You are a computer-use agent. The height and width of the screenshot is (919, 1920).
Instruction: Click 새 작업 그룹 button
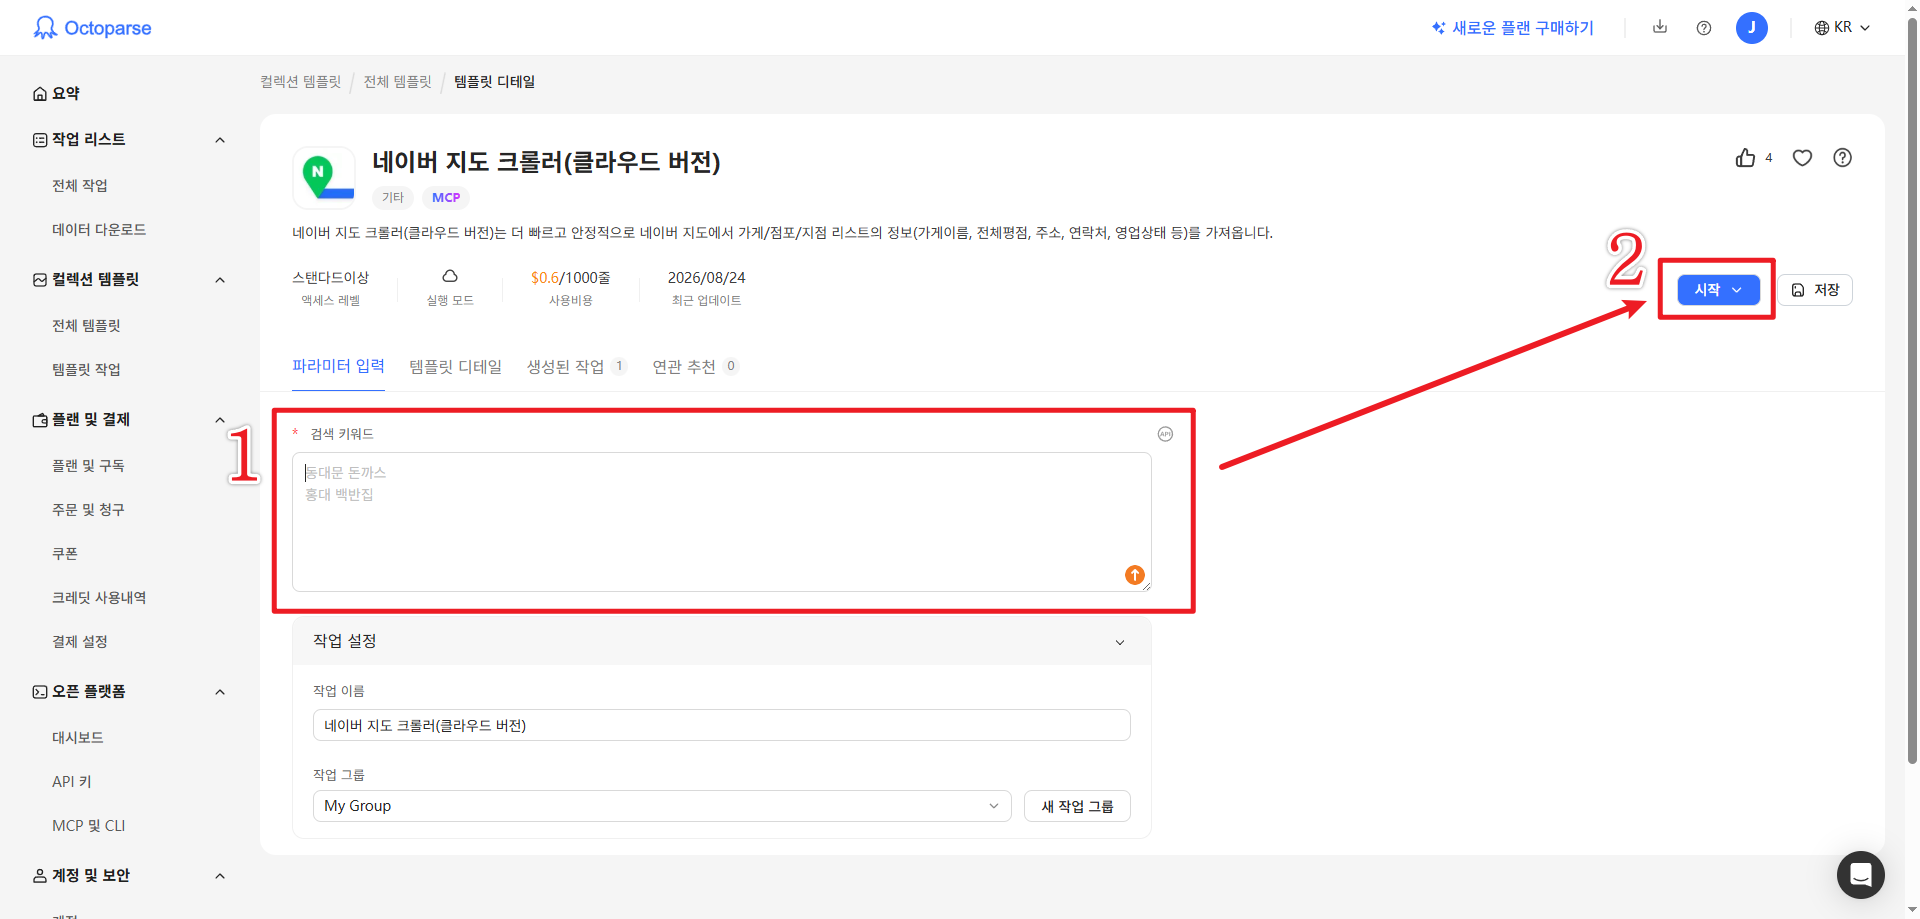coord(1077,806)
